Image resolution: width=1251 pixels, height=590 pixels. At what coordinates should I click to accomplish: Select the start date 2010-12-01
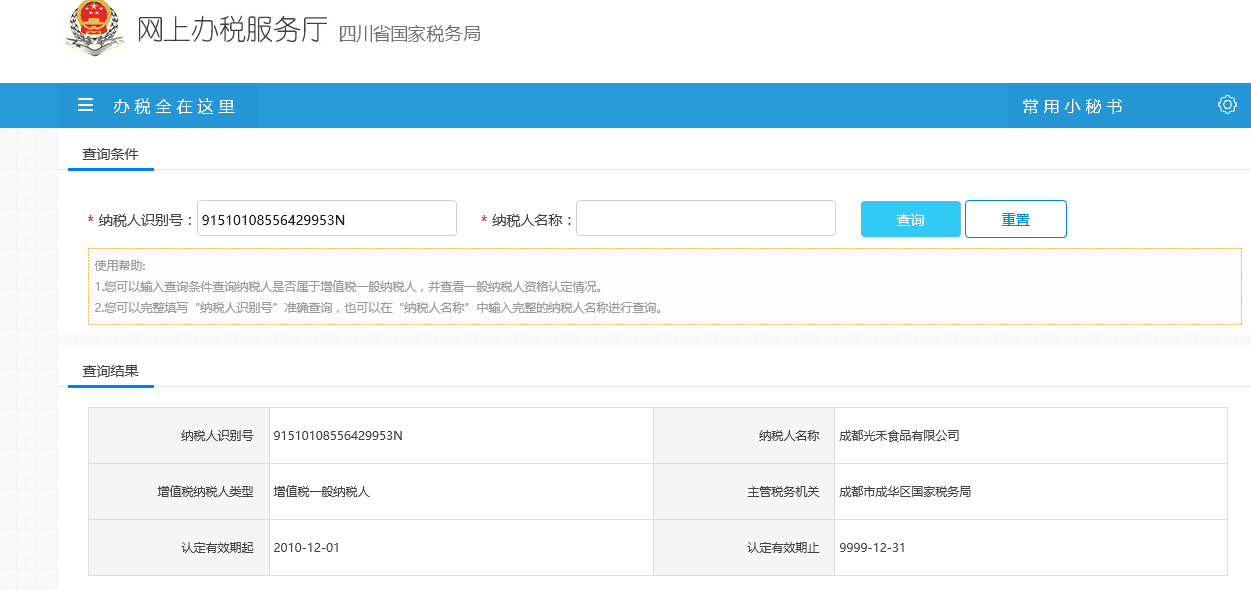(x=306, y=548)
